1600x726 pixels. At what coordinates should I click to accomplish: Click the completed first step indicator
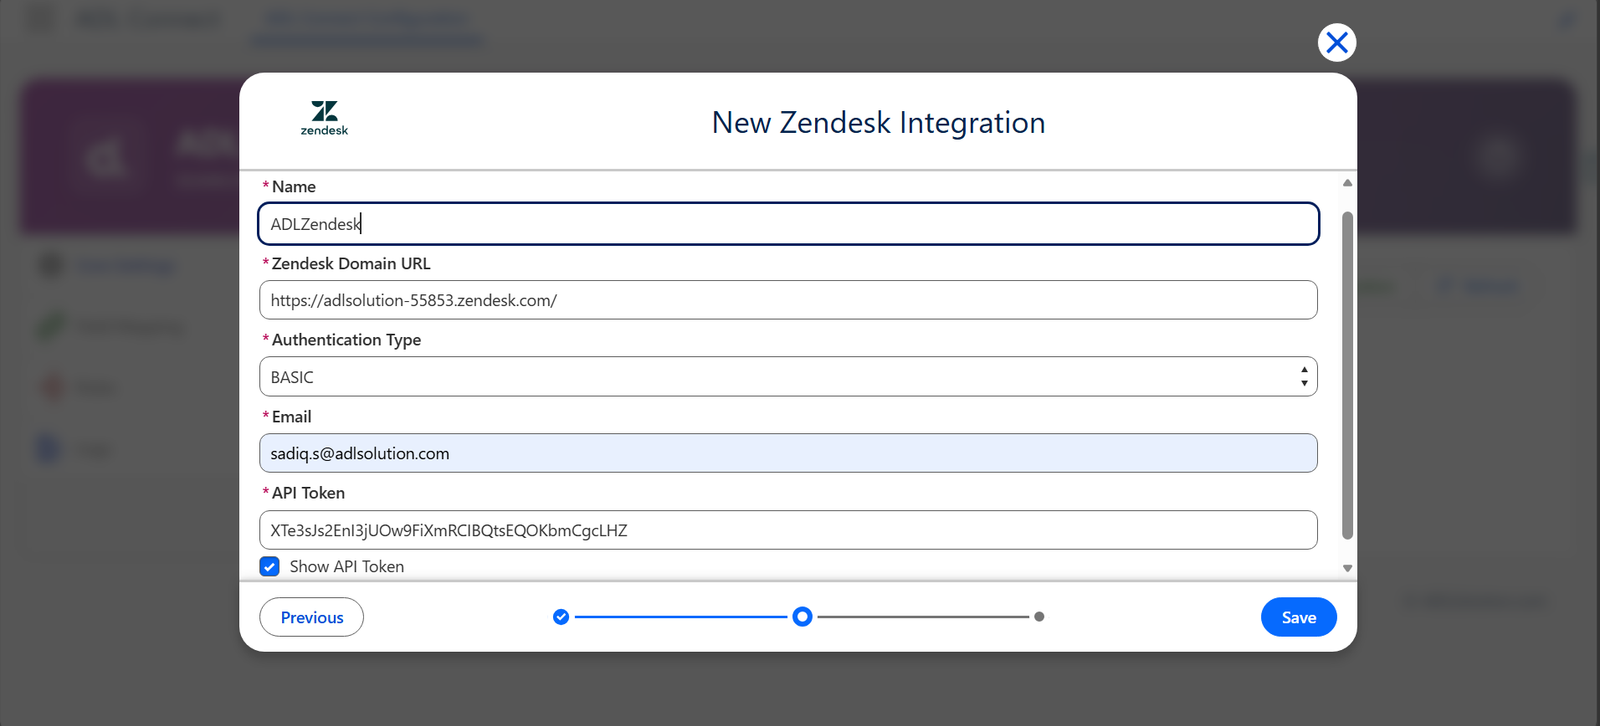pyautogui.click(x=561, y=617)
